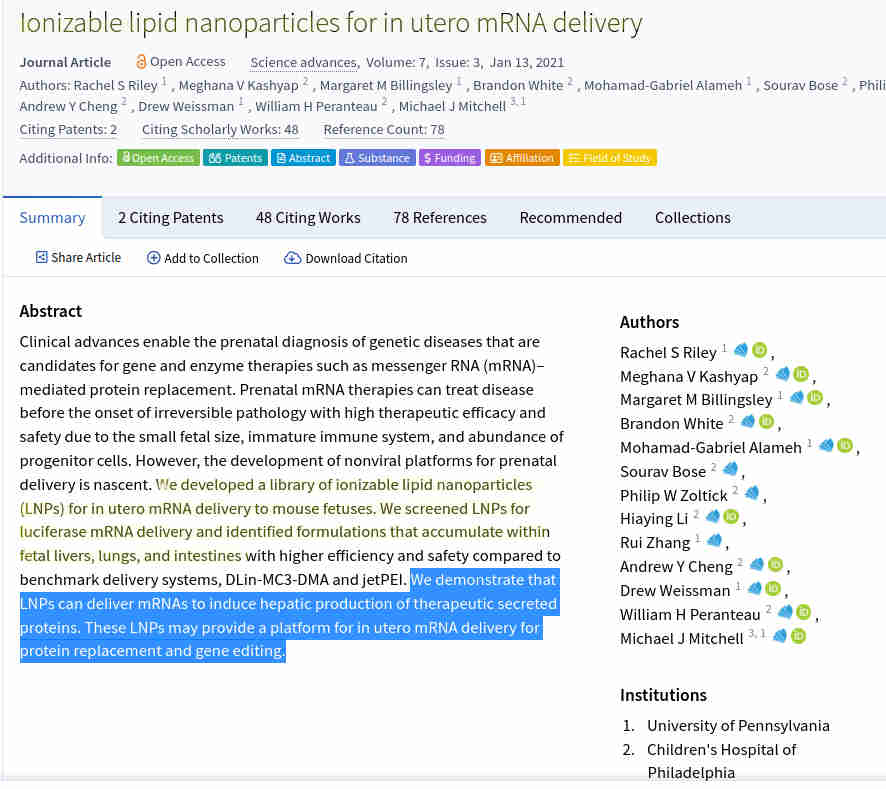Viewport: 886px width, 789px height.
Task: Click the purple Funding info badge
Action: (450, 158)
